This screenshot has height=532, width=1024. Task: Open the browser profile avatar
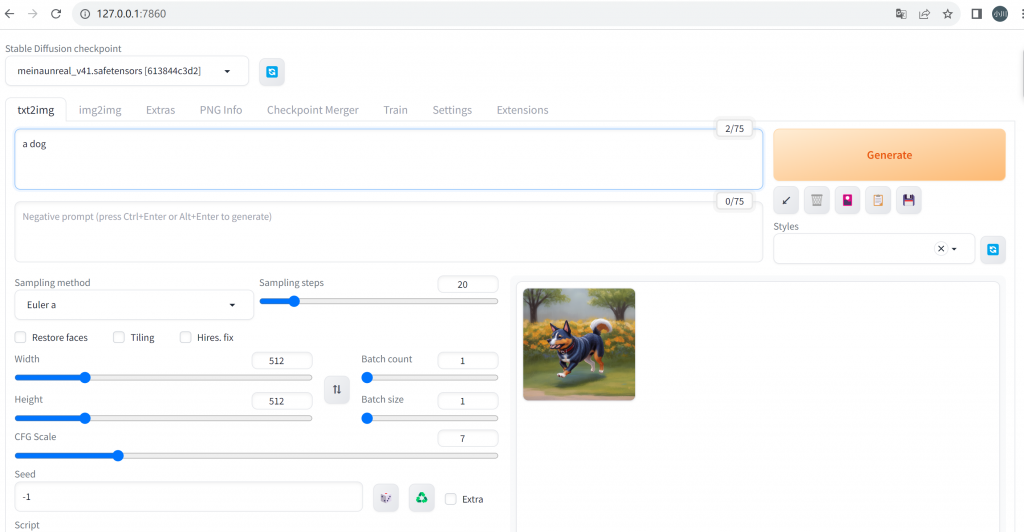point(1000,14)
